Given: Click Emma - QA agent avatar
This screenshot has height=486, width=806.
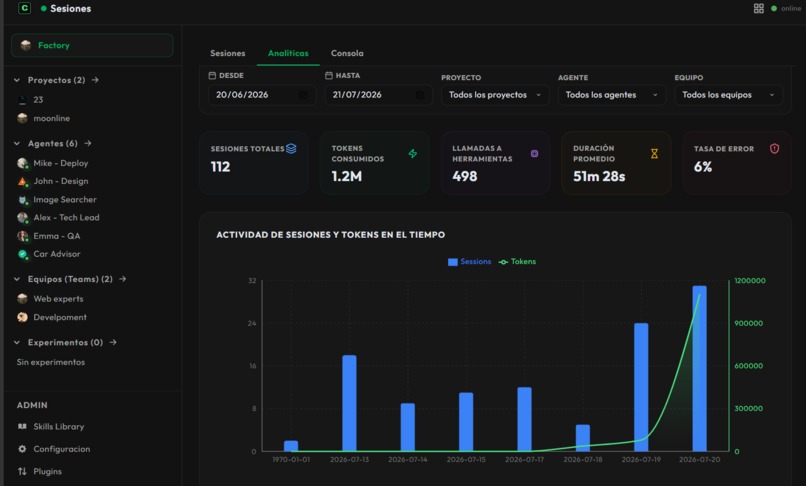Looking at the screenshot, I should (x=23, y=236).
